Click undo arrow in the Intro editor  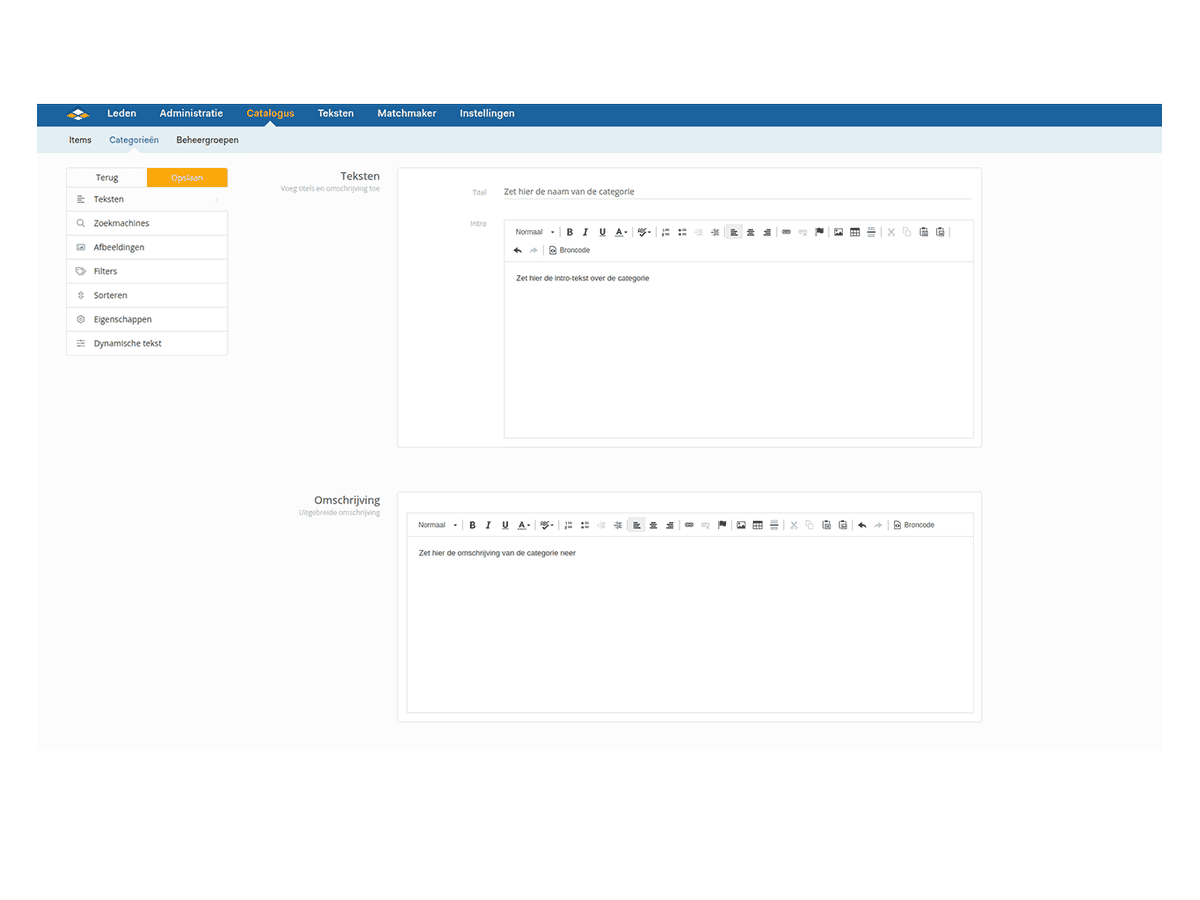coord(517,250)
